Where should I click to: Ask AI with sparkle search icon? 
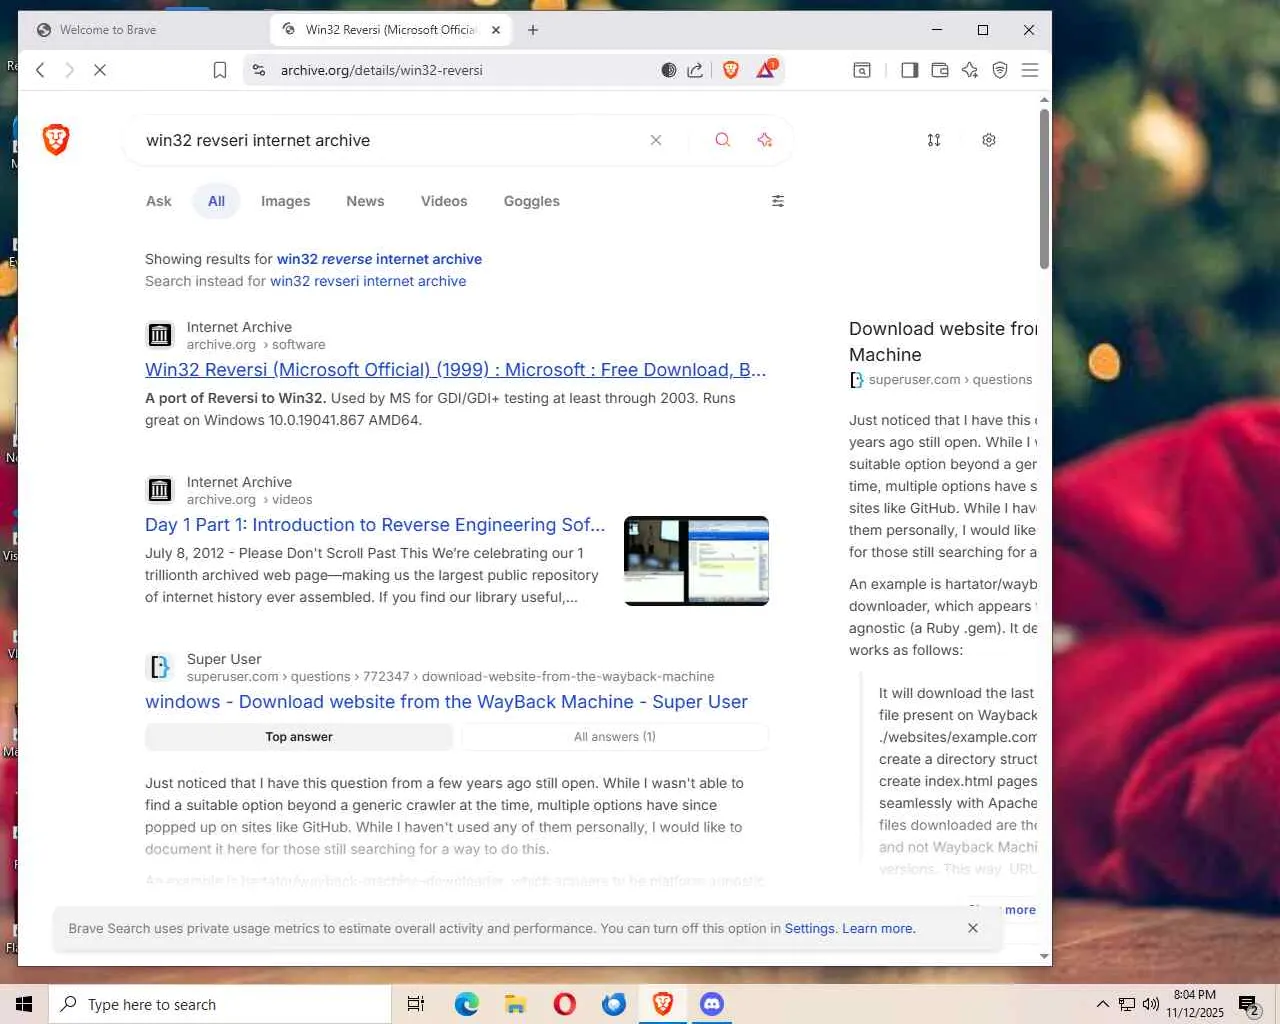pos(765,140)
